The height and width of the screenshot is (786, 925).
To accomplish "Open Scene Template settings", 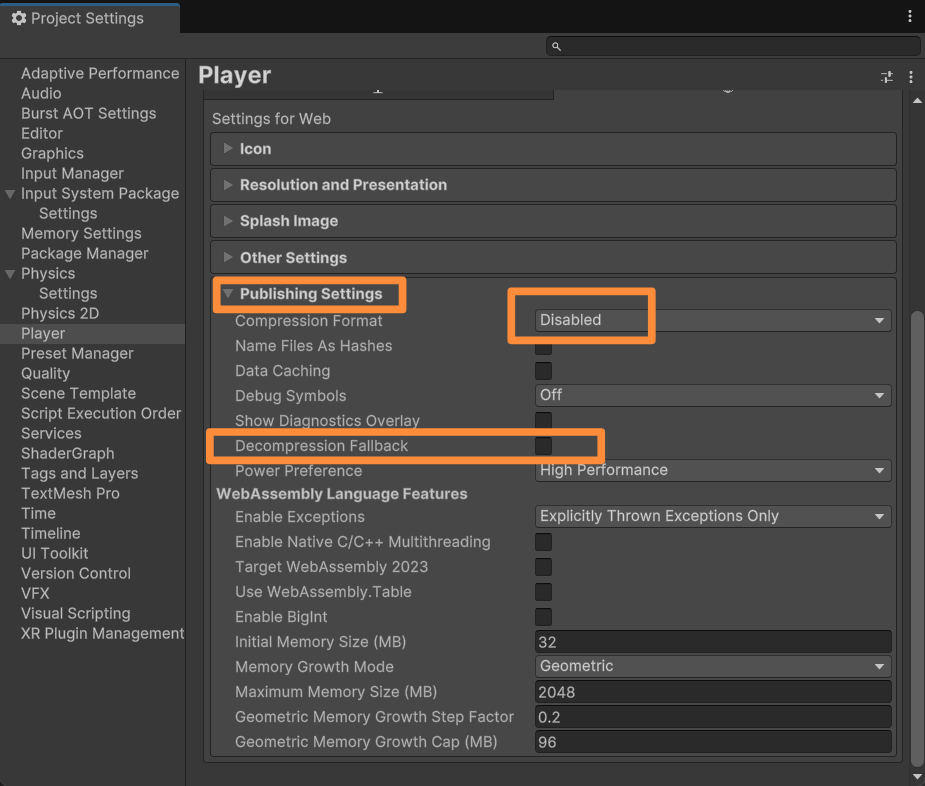I will pyautogui.click(x=78, y=394).
